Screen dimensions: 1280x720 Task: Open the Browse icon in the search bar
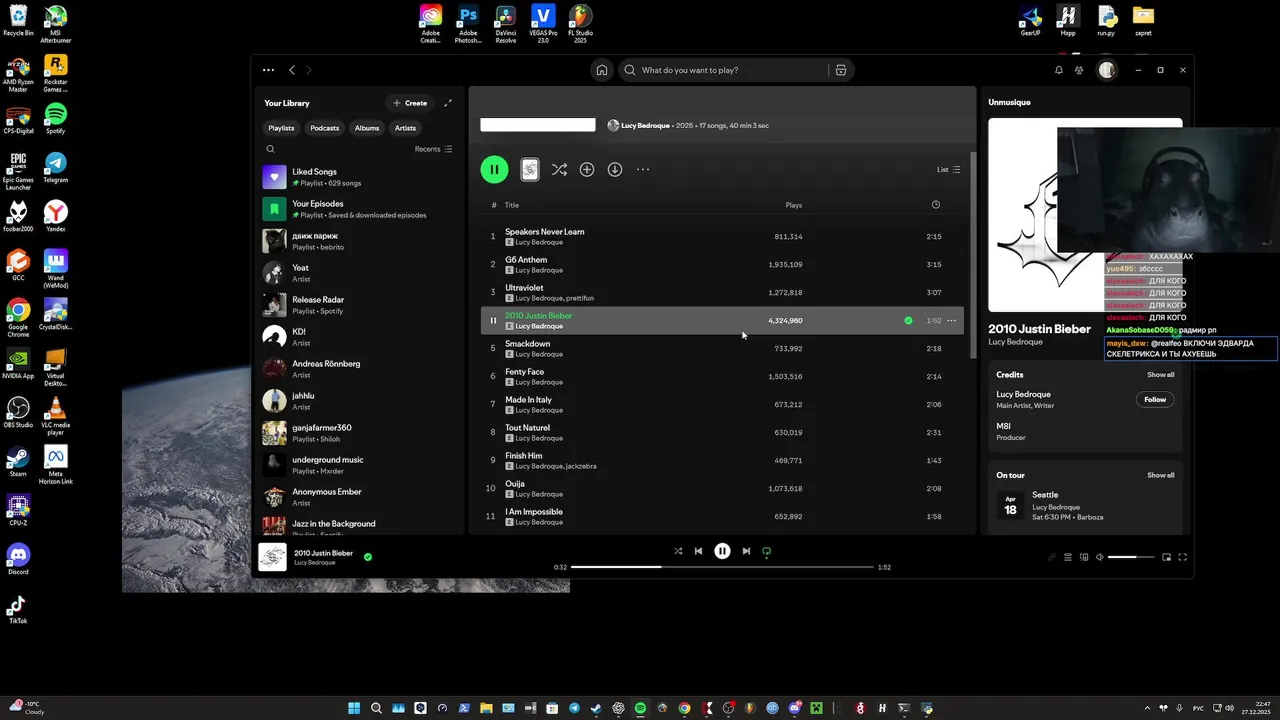(x=841, y=70)
